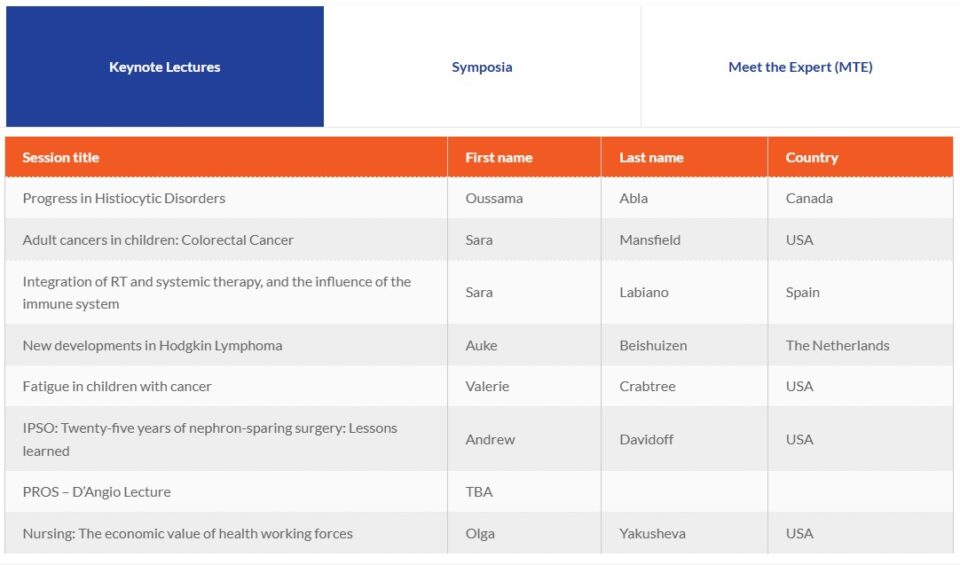Click the Nursing economic value session title

coord(187,533)
